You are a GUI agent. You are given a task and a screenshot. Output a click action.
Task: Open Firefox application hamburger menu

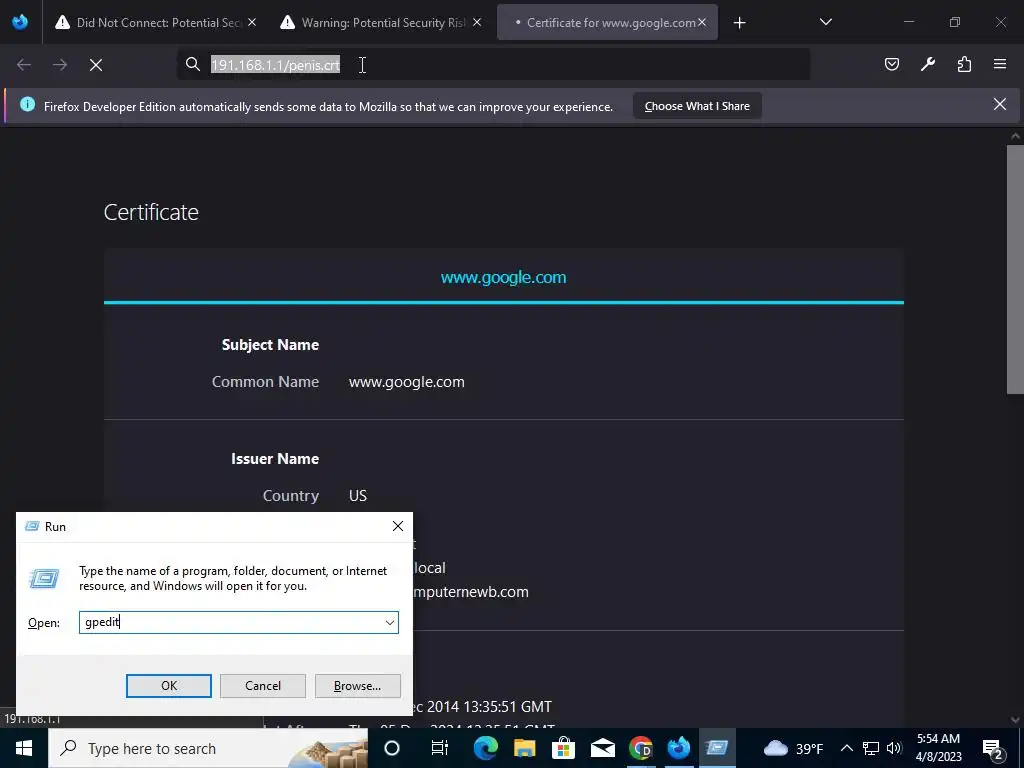pos(1000,64)
